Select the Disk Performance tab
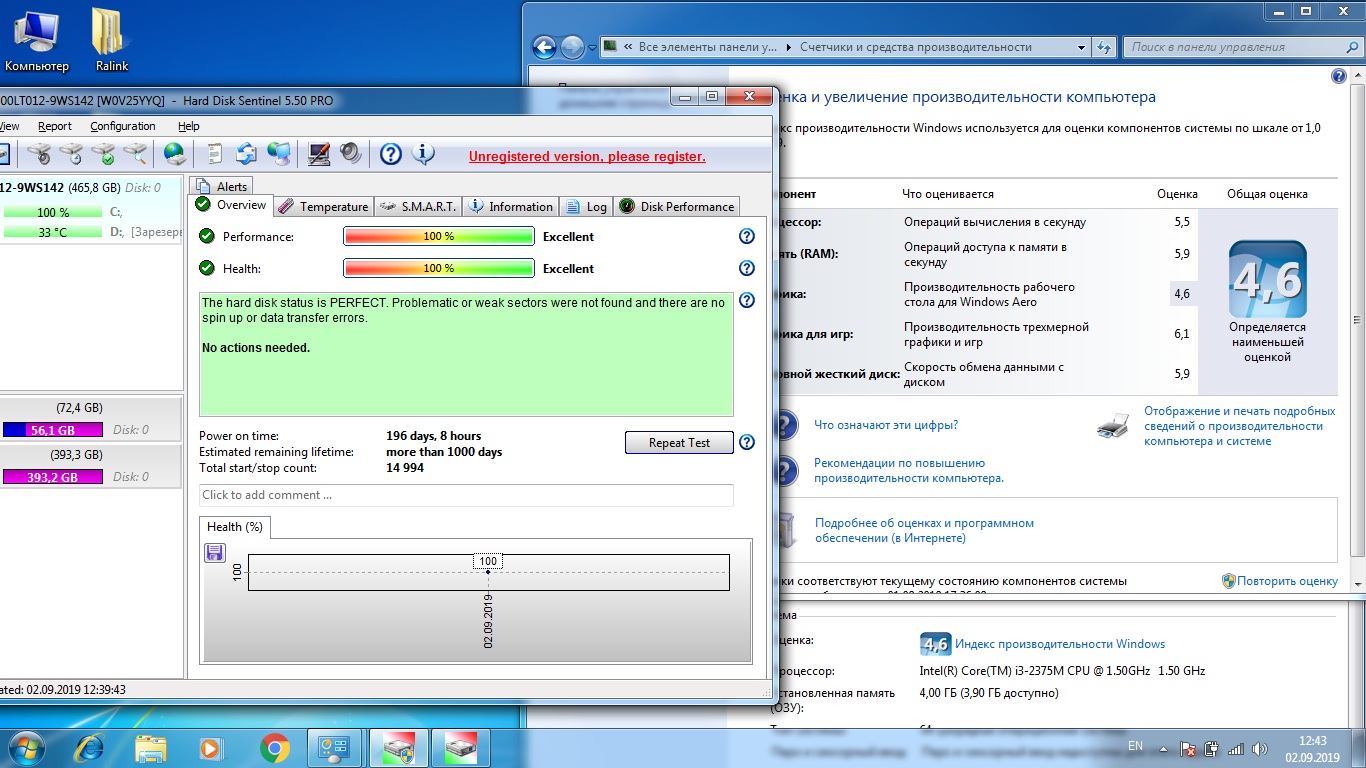The image size is (1366, 768). click(677, 207)
